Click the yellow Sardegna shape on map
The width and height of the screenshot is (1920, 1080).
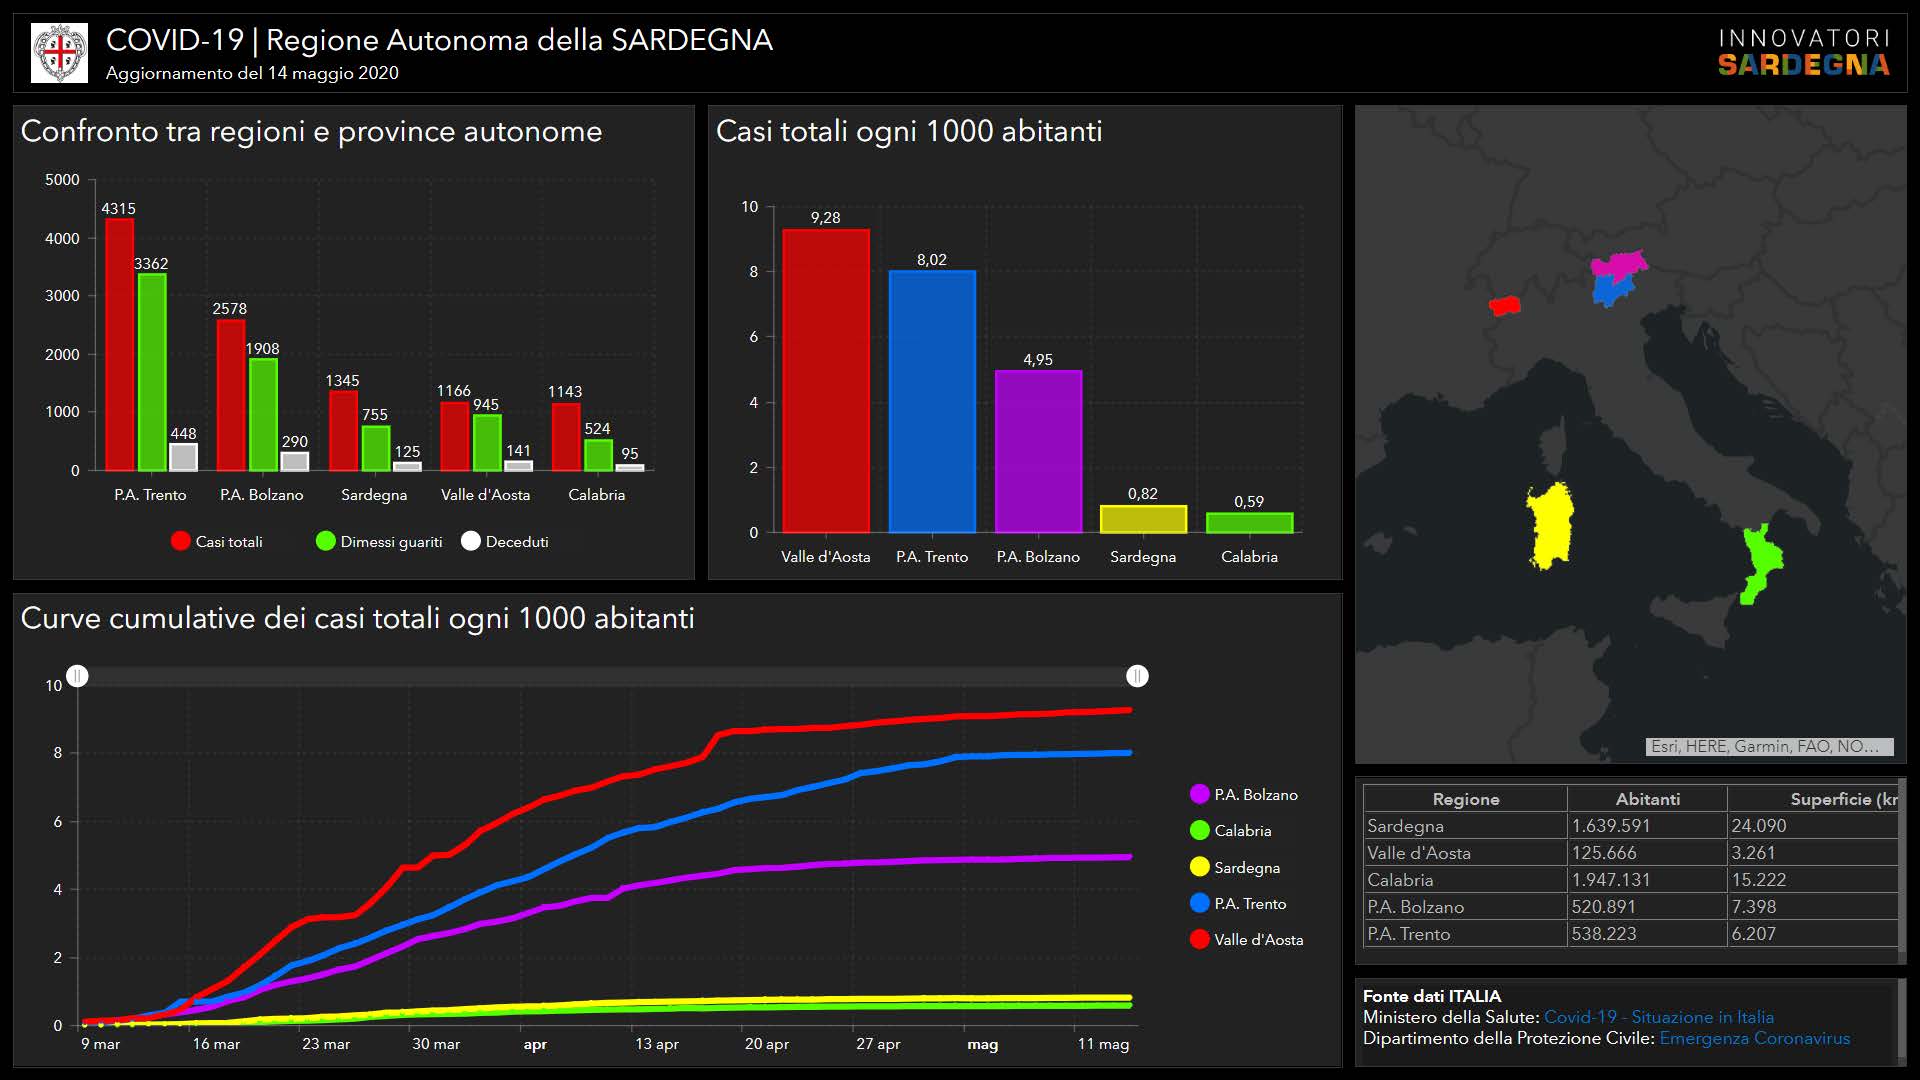(x=1550, y=527)
